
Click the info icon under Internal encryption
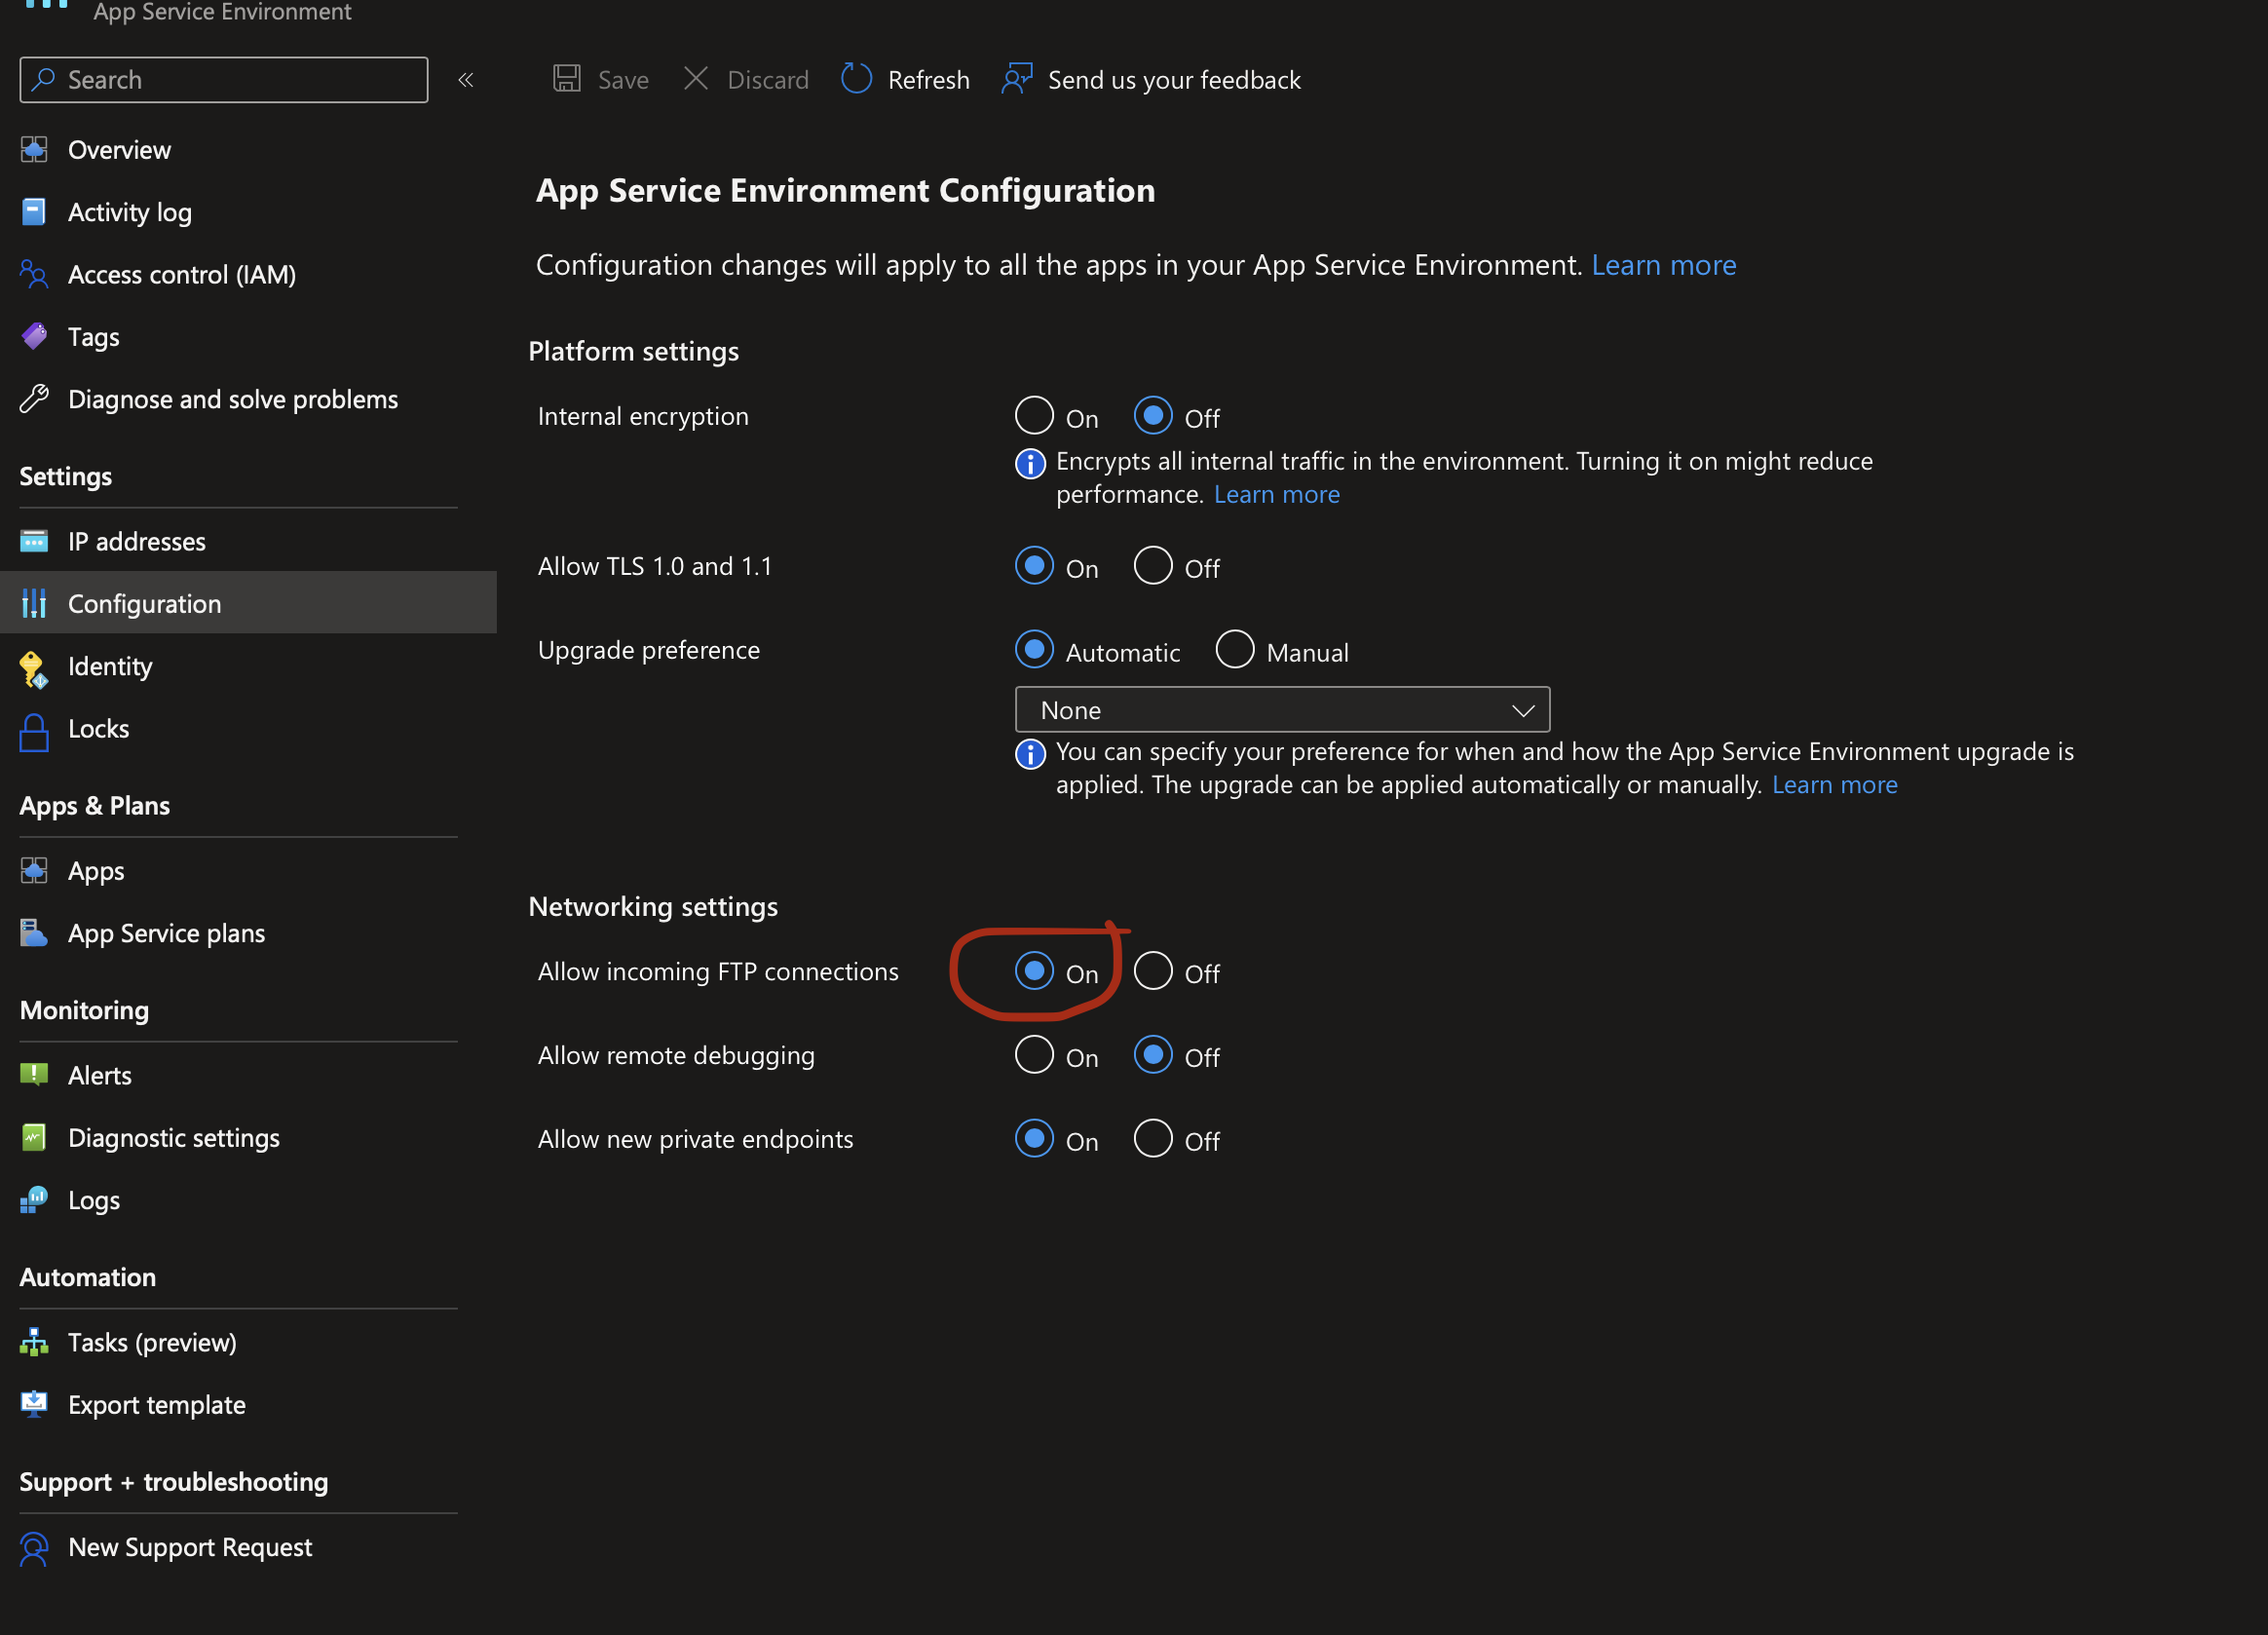click(x=1030, y=463)
